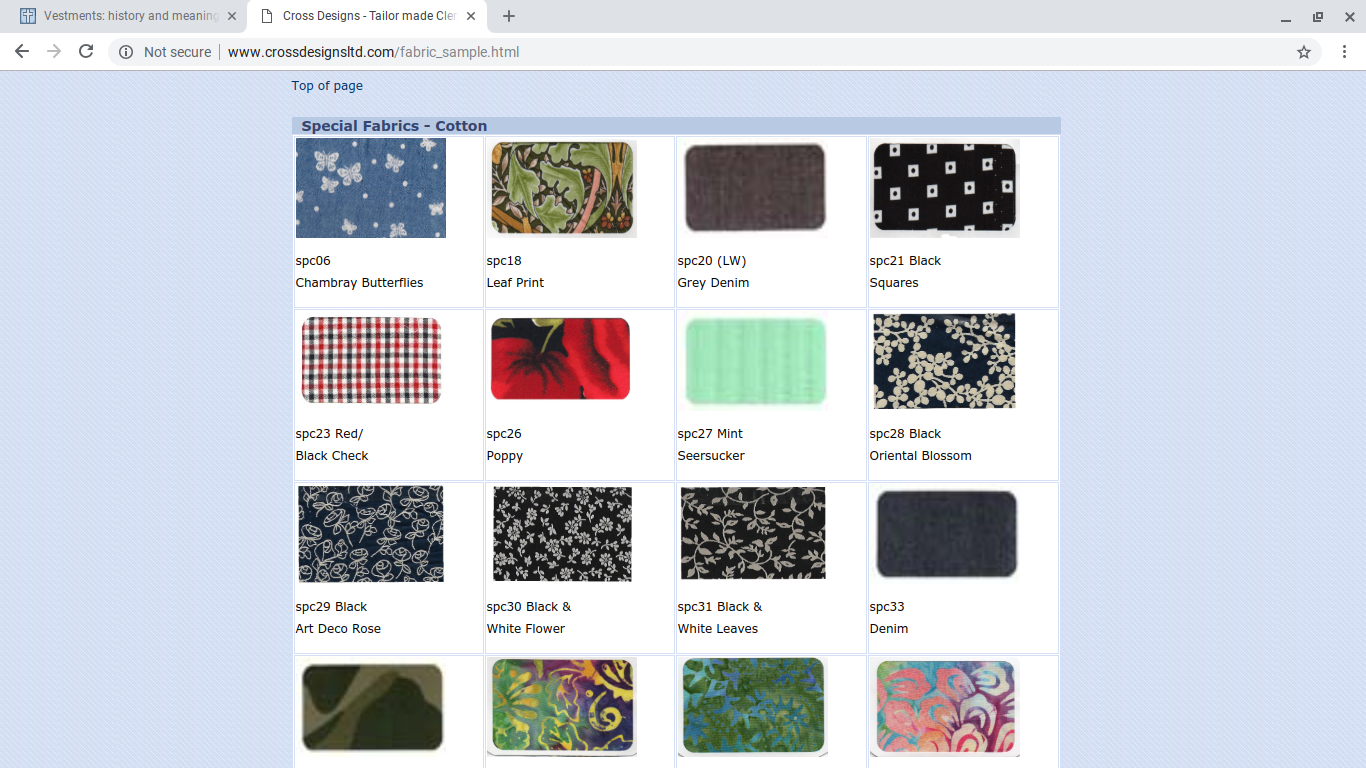Open the Black Squares fabric swatch
This screenshot has height=768, width=1366.
945,188
